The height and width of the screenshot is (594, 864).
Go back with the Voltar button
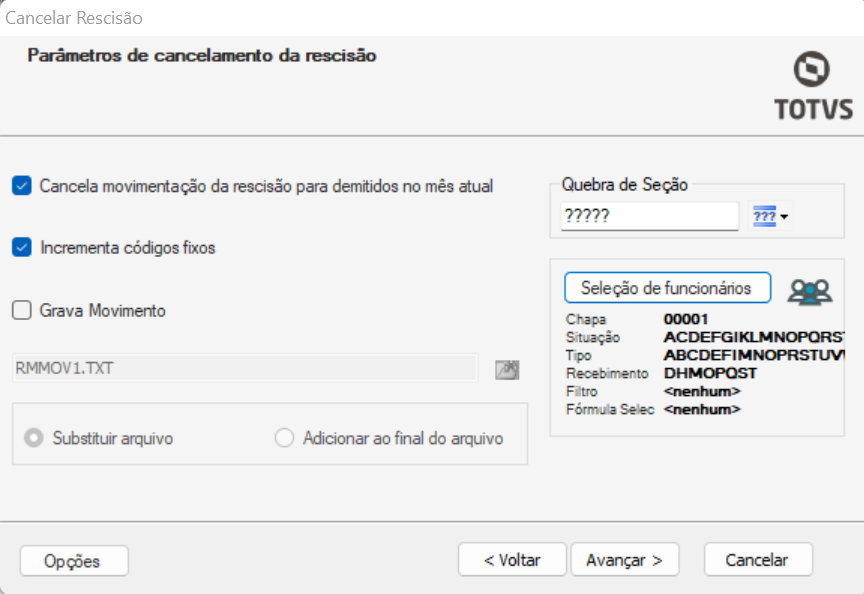tap(512, 560)
